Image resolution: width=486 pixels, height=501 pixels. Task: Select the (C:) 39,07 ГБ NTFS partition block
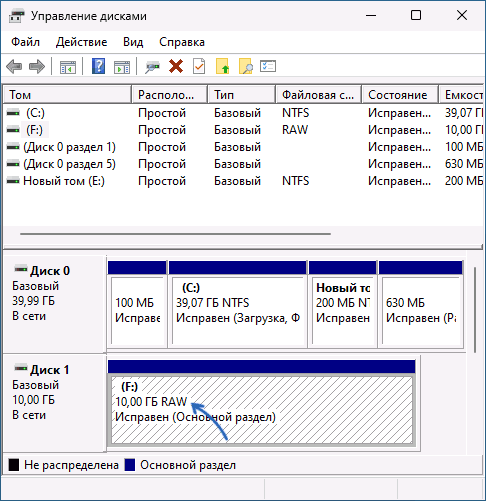[x=238, y=304]
